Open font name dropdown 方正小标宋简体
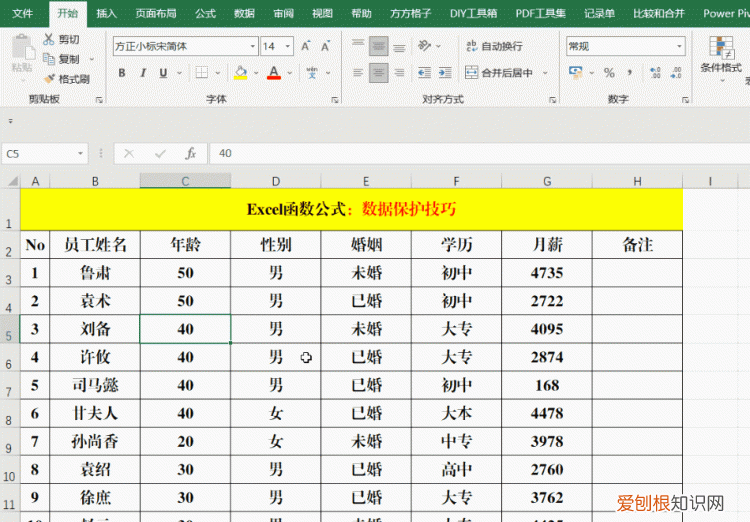This screenshot has height=522, width=750. pos(253,46)
